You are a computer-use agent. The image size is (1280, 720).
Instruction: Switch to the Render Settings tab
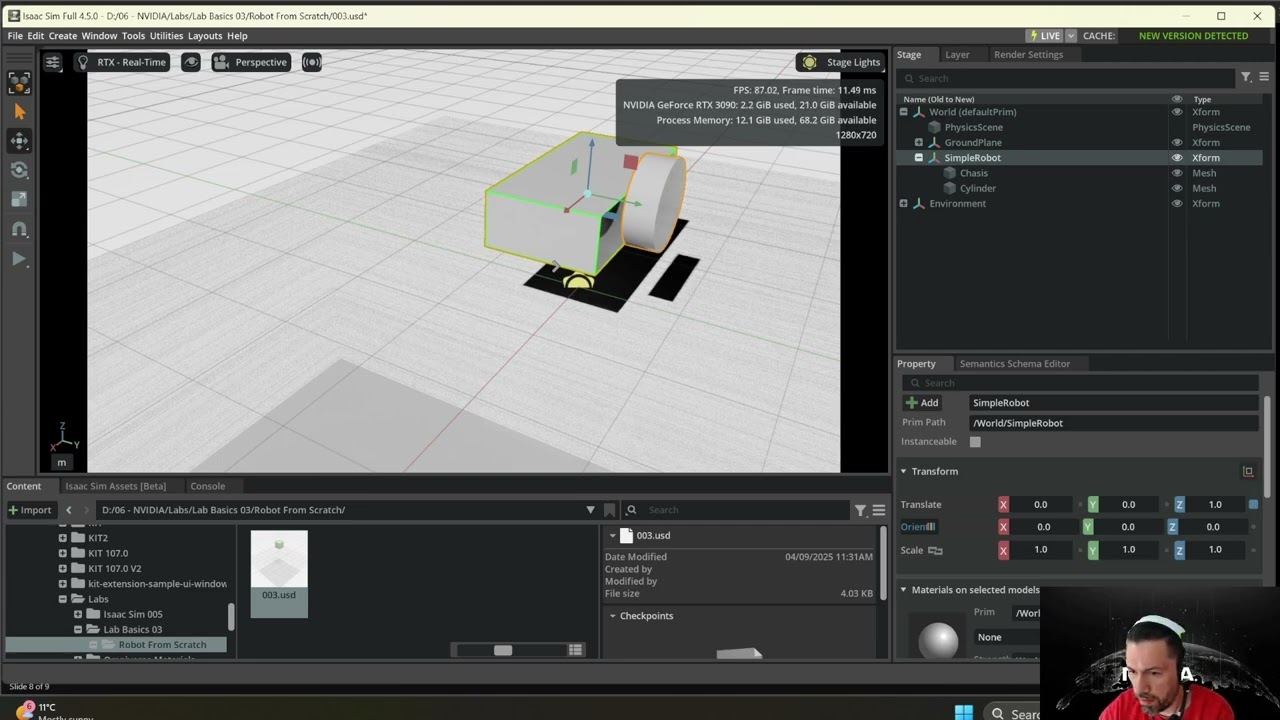[x=1028, y=55]
